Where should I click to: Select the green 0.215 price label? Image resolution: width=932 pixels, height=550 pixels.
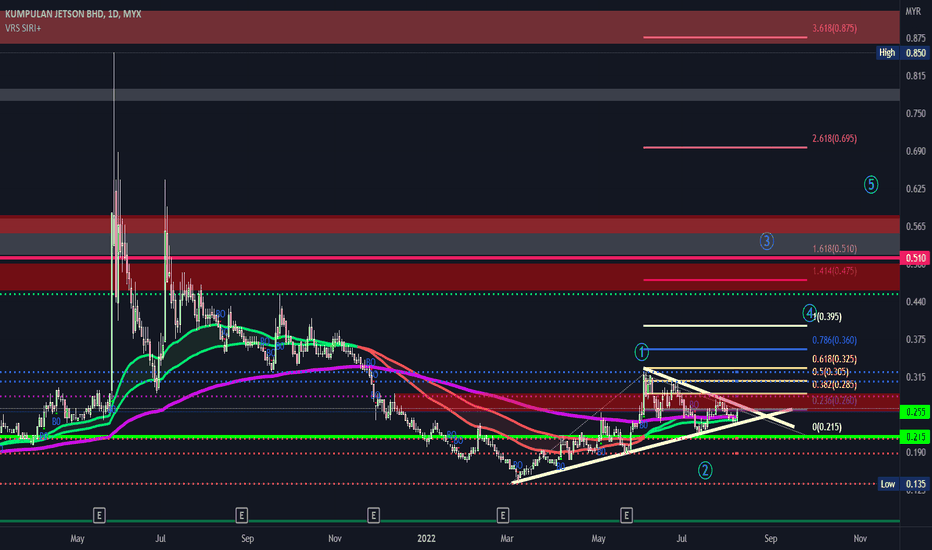pos(915,437)
